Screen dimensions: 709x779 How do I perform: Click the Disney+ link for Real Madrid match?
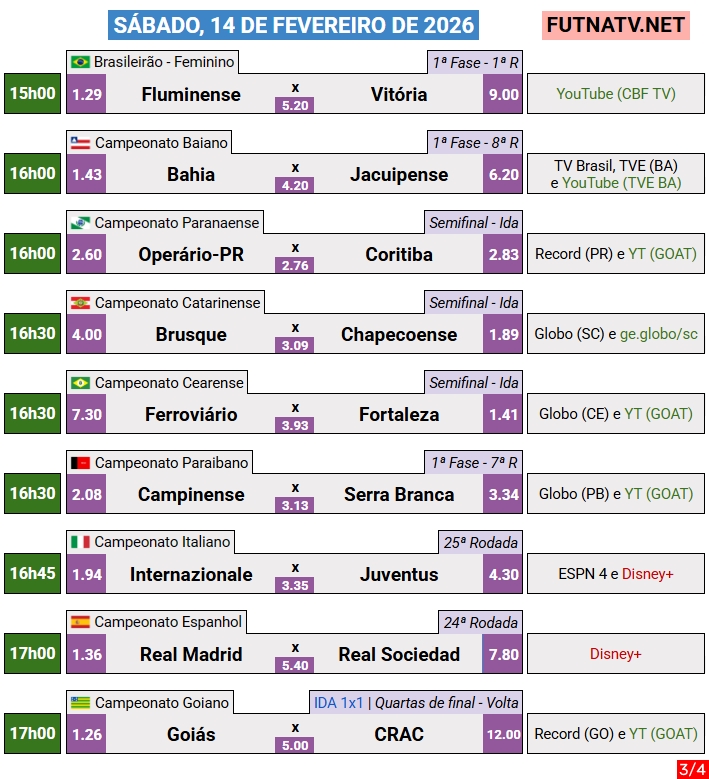[x=615, y=654]
